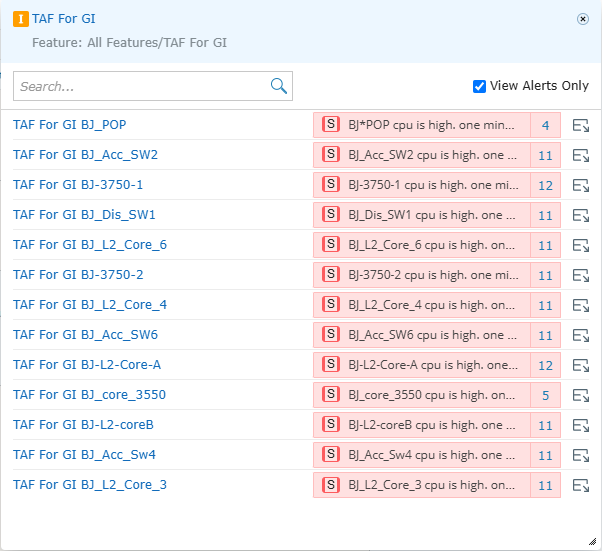
Task: Open export icon for BJ_L2_Core_4 row
Action: tap(580, 305)
